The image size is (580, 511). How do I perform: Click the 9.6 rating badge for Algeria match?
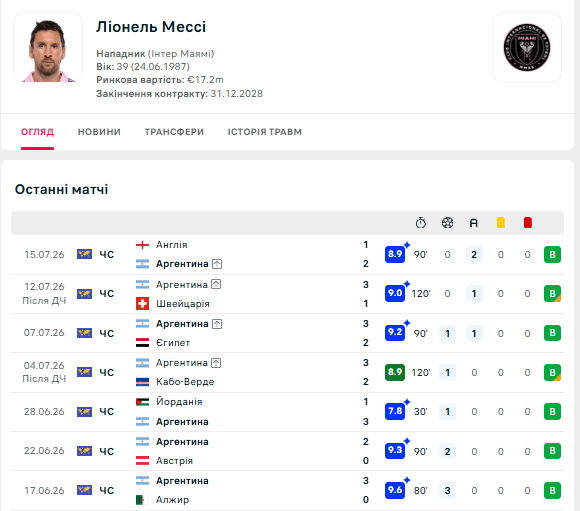(x=395, y=490)
